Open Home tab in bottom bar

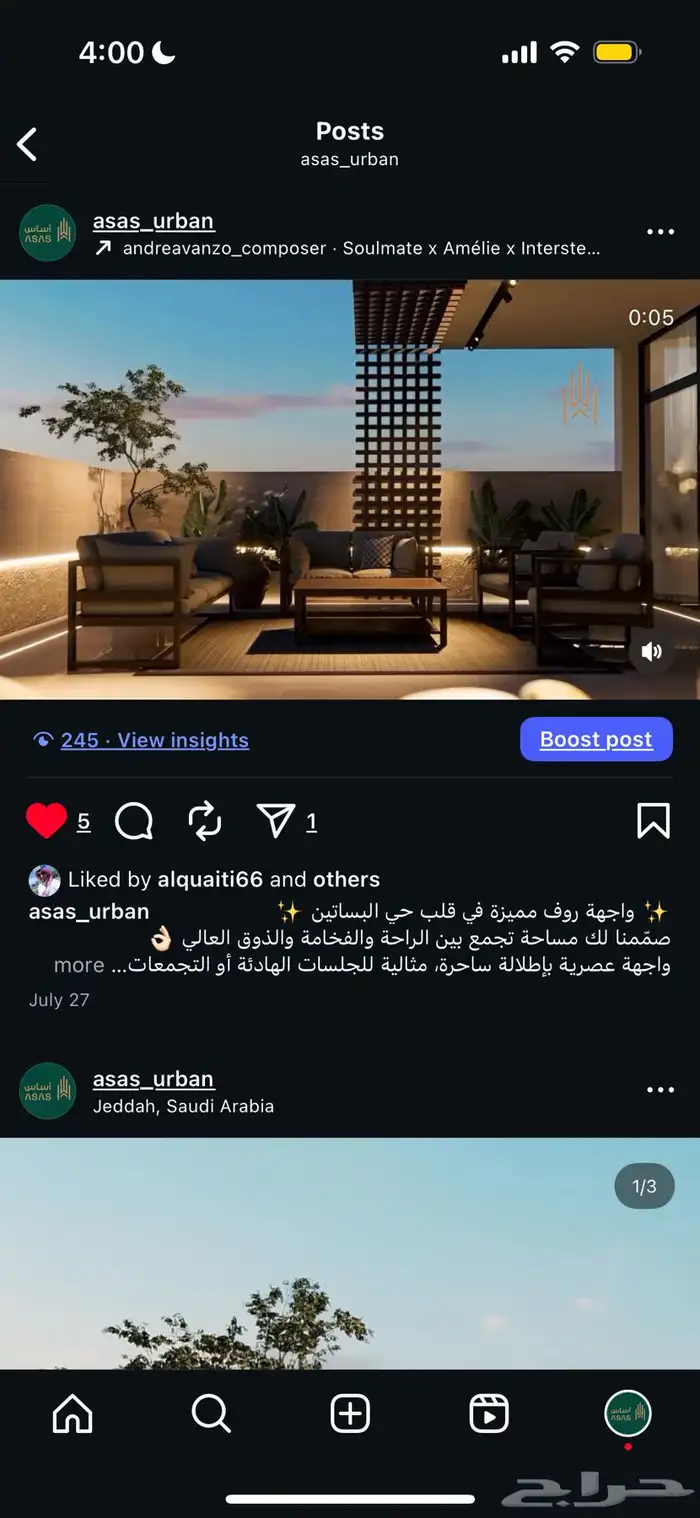click(x=72, y=1414)
